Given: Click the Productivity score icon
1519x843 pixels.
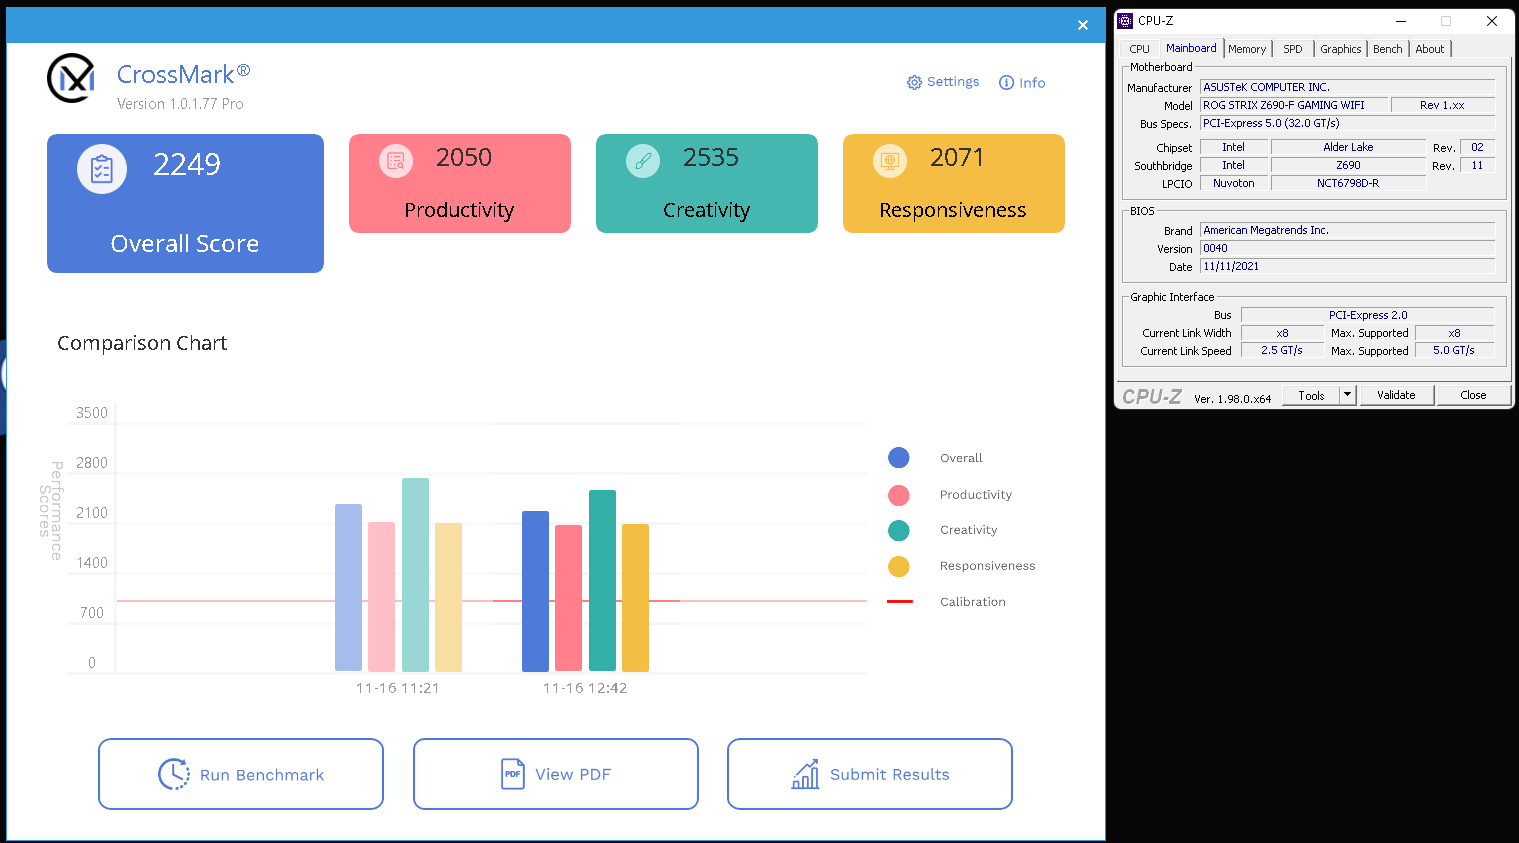Looking at the screenshot, I should tap(396, 160).
